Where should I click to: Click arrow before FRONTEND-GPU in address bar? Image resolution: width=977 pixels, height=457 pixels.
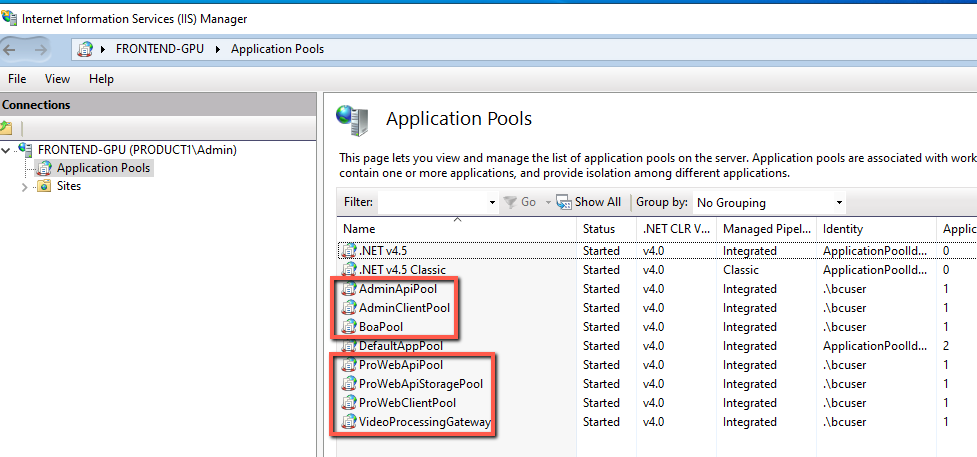click(103, 49)
